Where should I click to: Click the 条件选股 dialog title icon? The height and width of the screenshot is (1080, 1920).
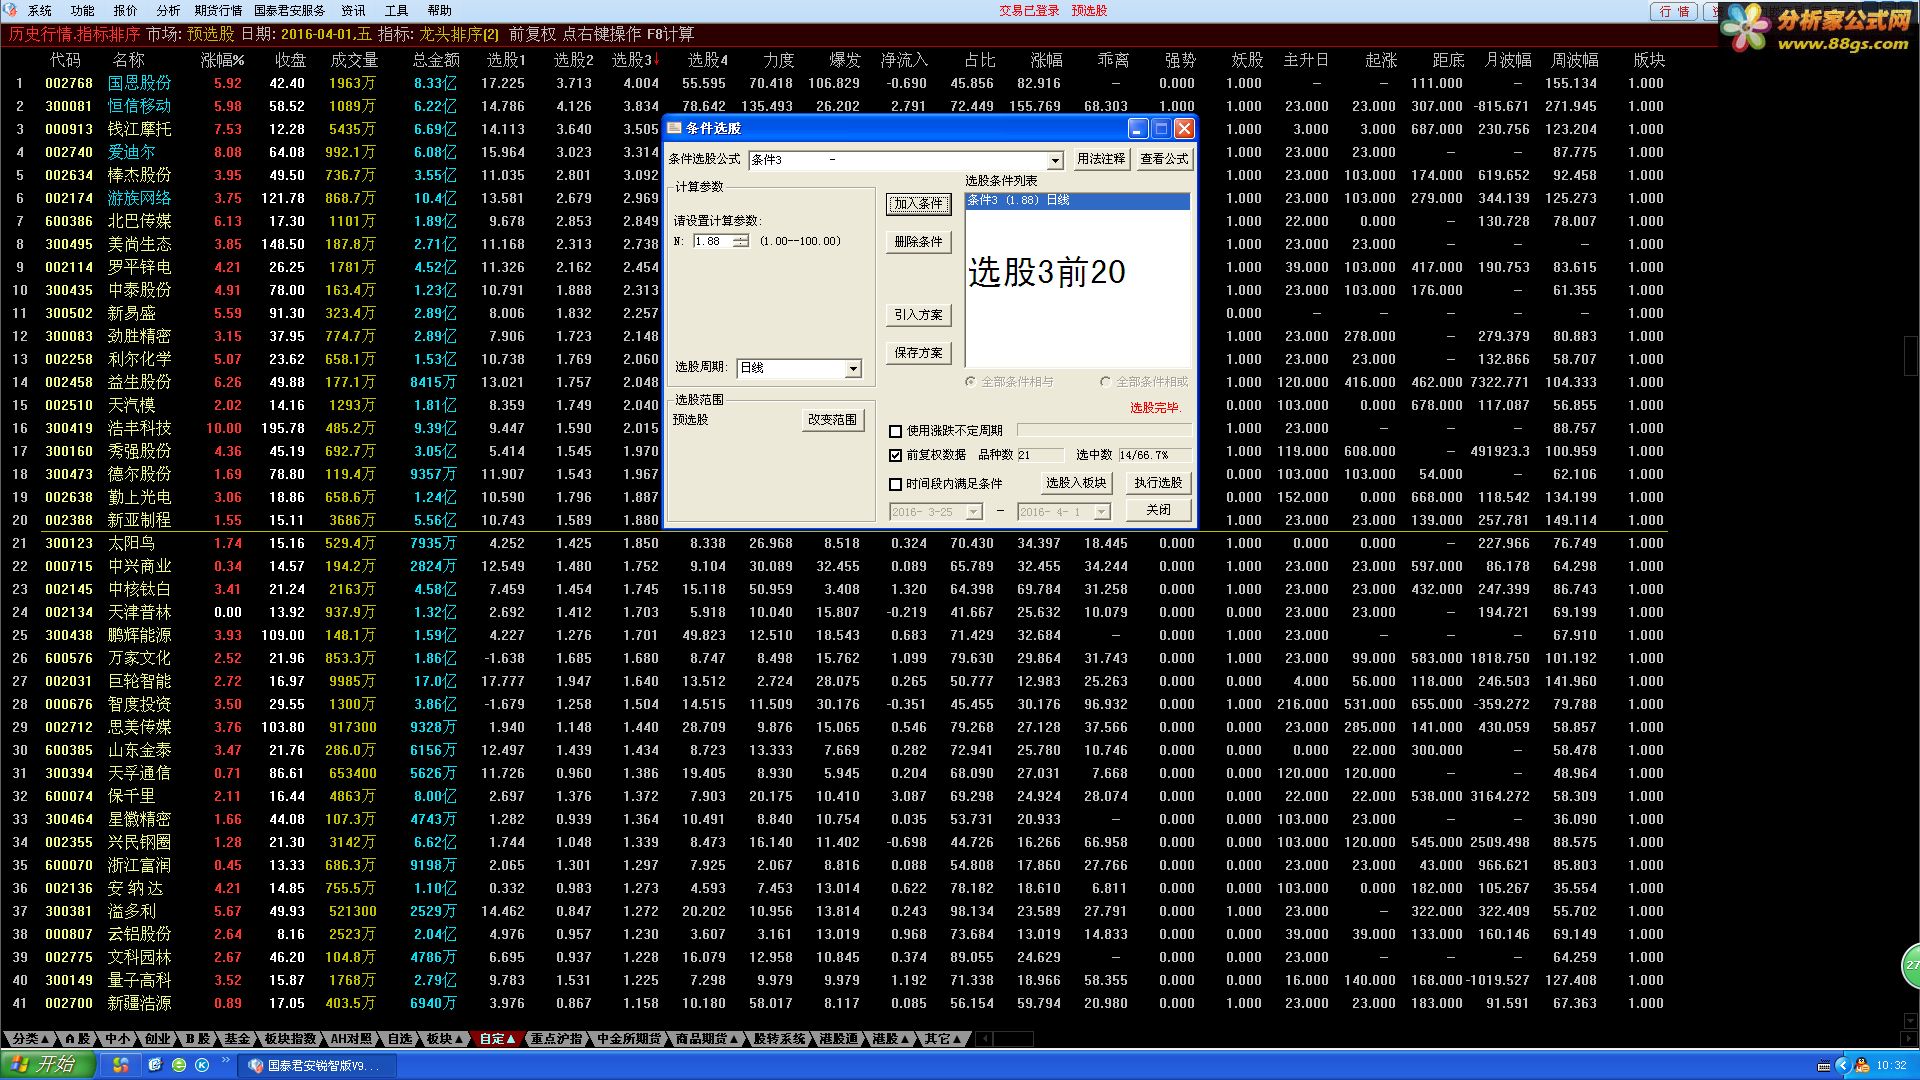(675, 128)
